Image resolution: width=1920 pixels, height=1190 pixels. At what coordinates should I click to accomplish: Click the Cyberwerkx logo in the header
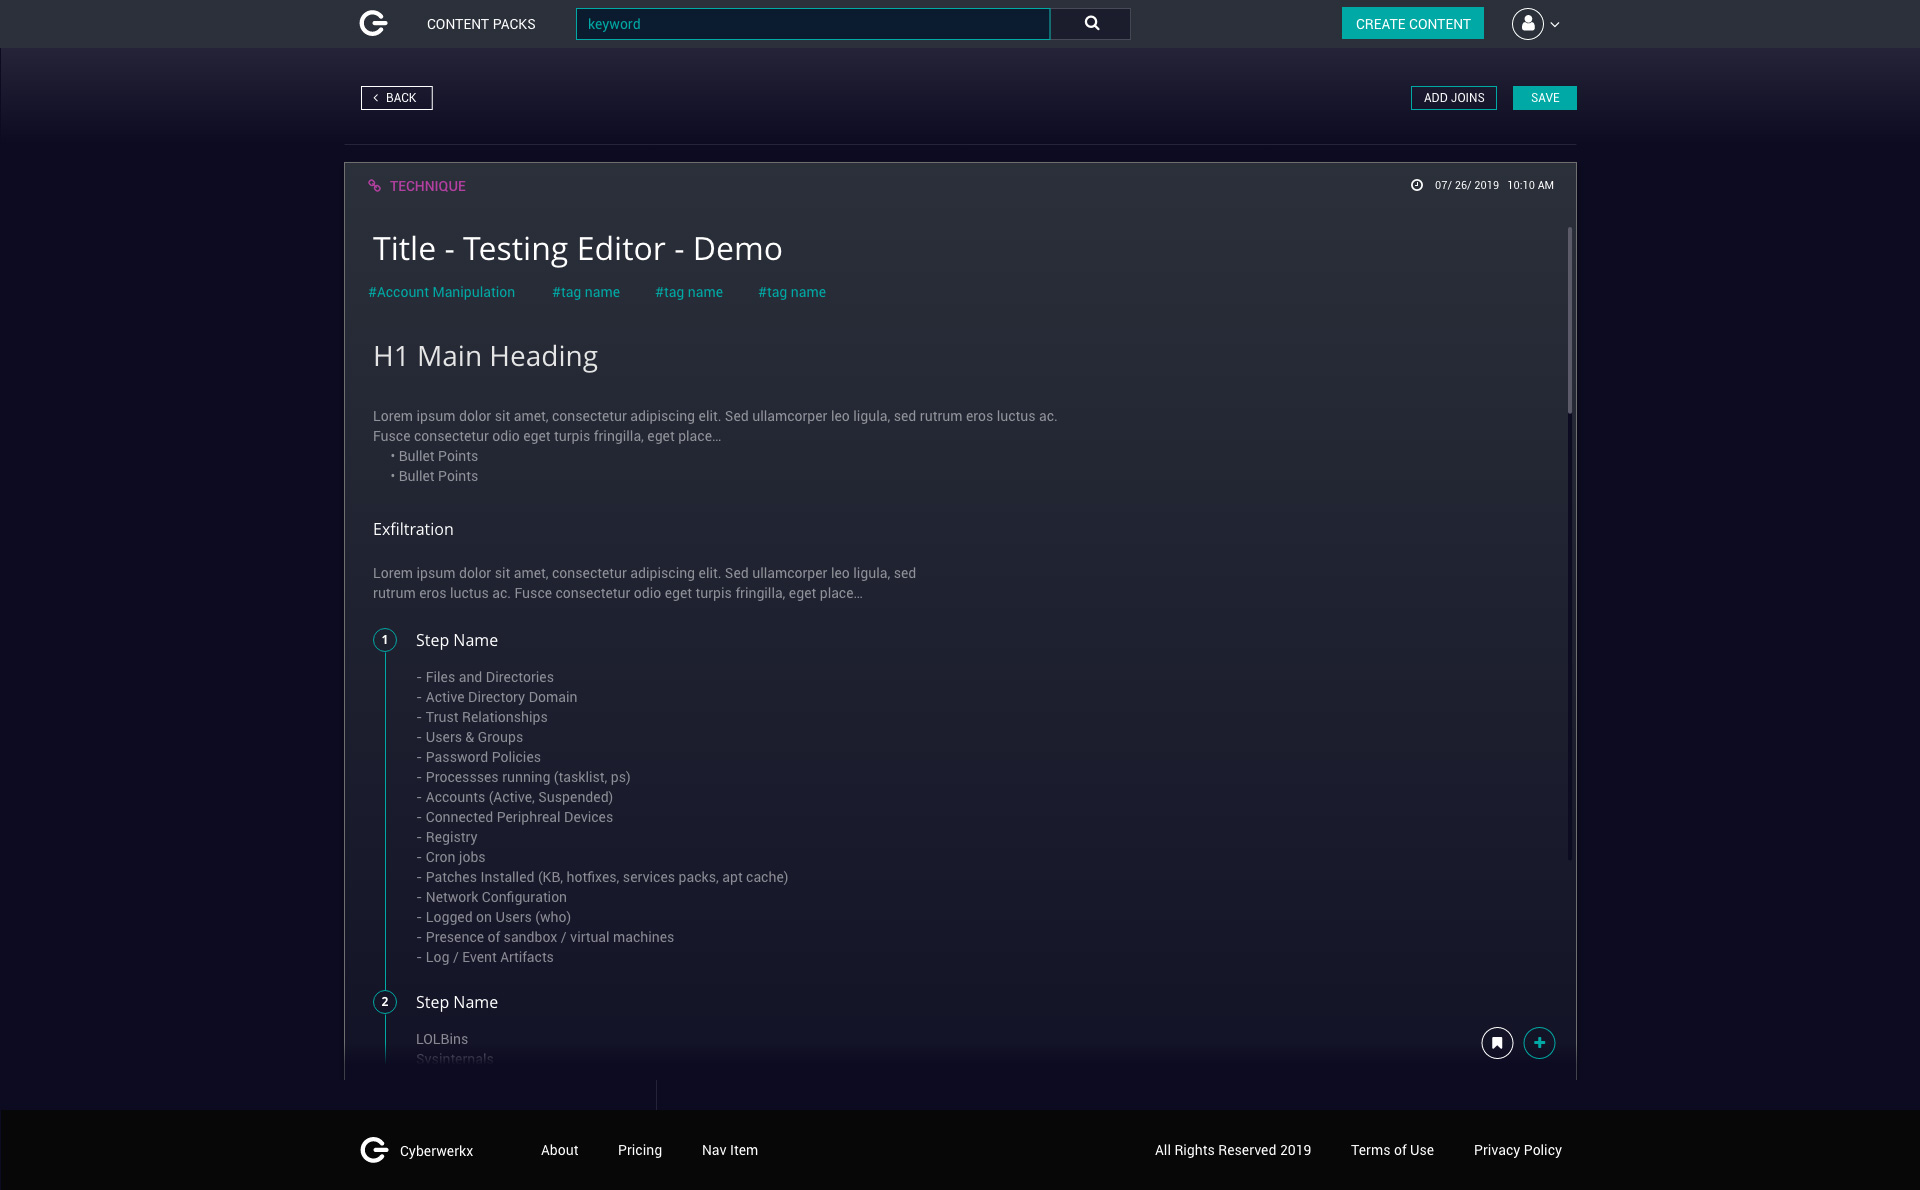(373, 23)
